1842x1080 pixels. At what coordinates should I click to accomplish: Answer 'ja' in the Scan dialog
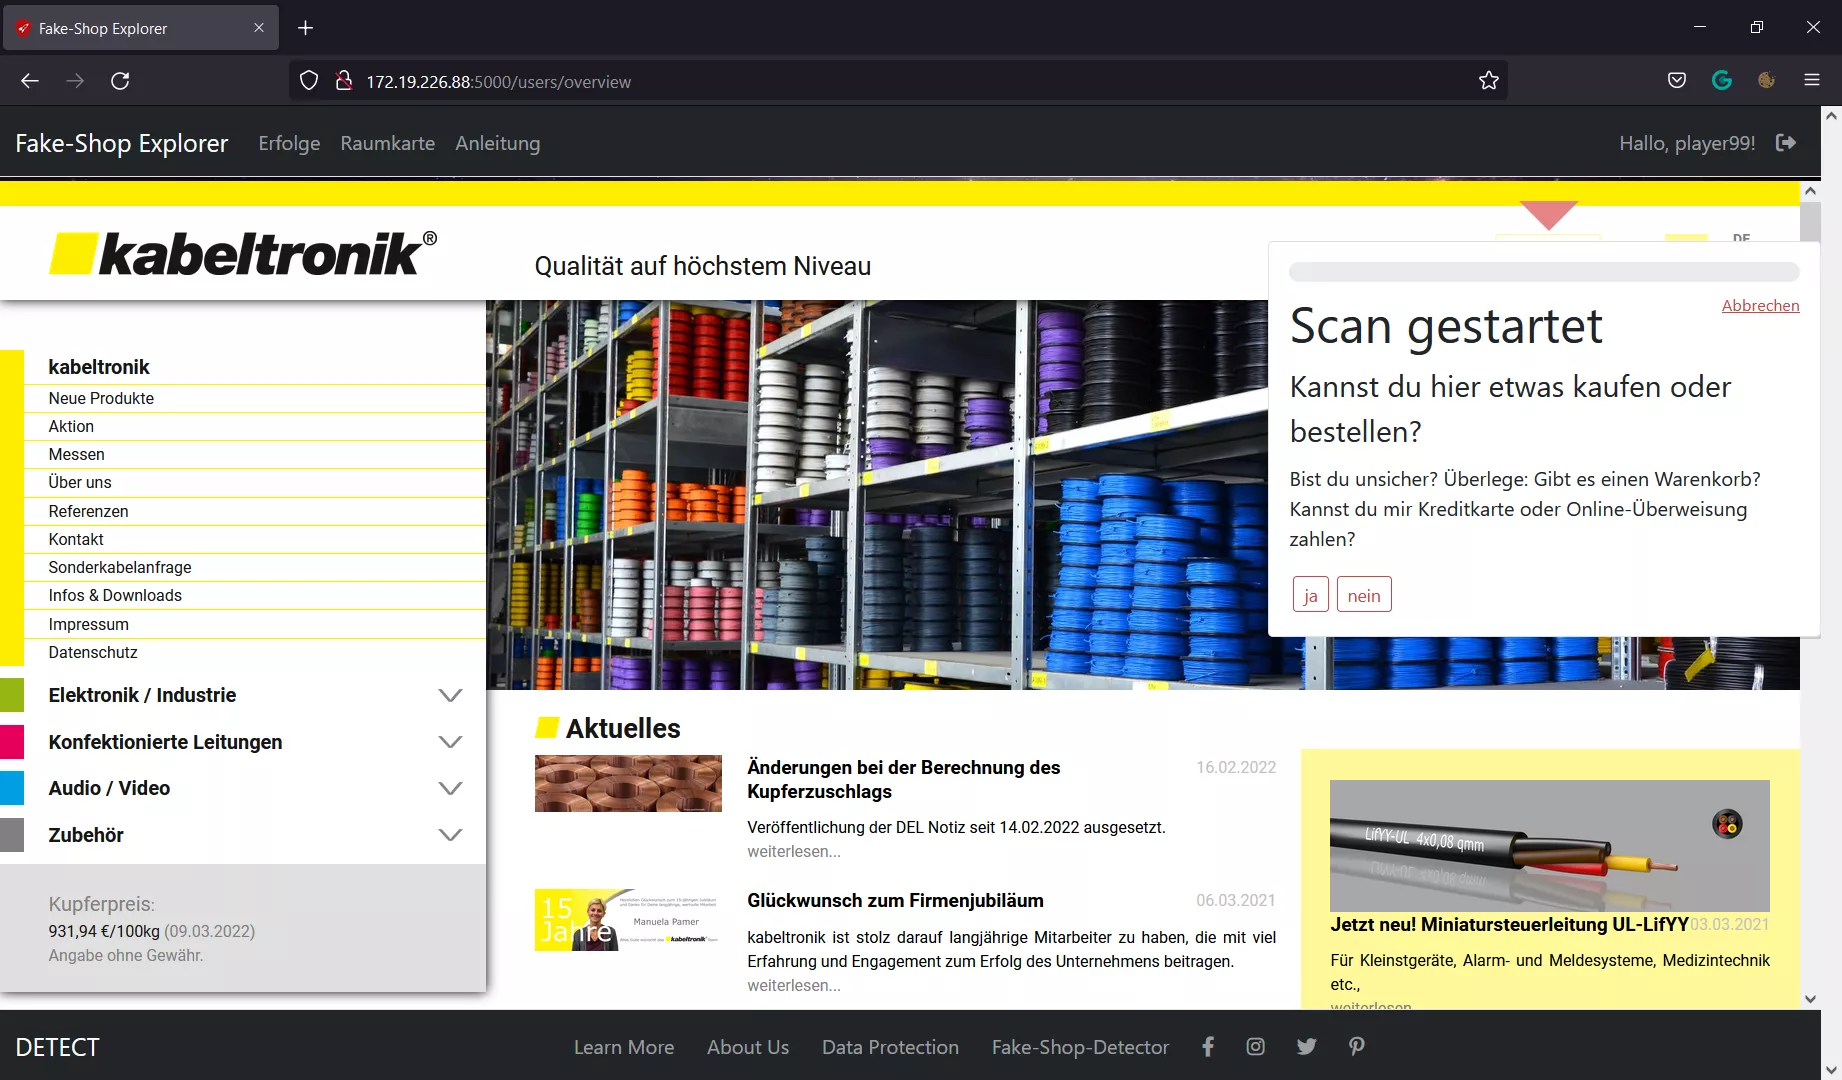coord(1310,594)
